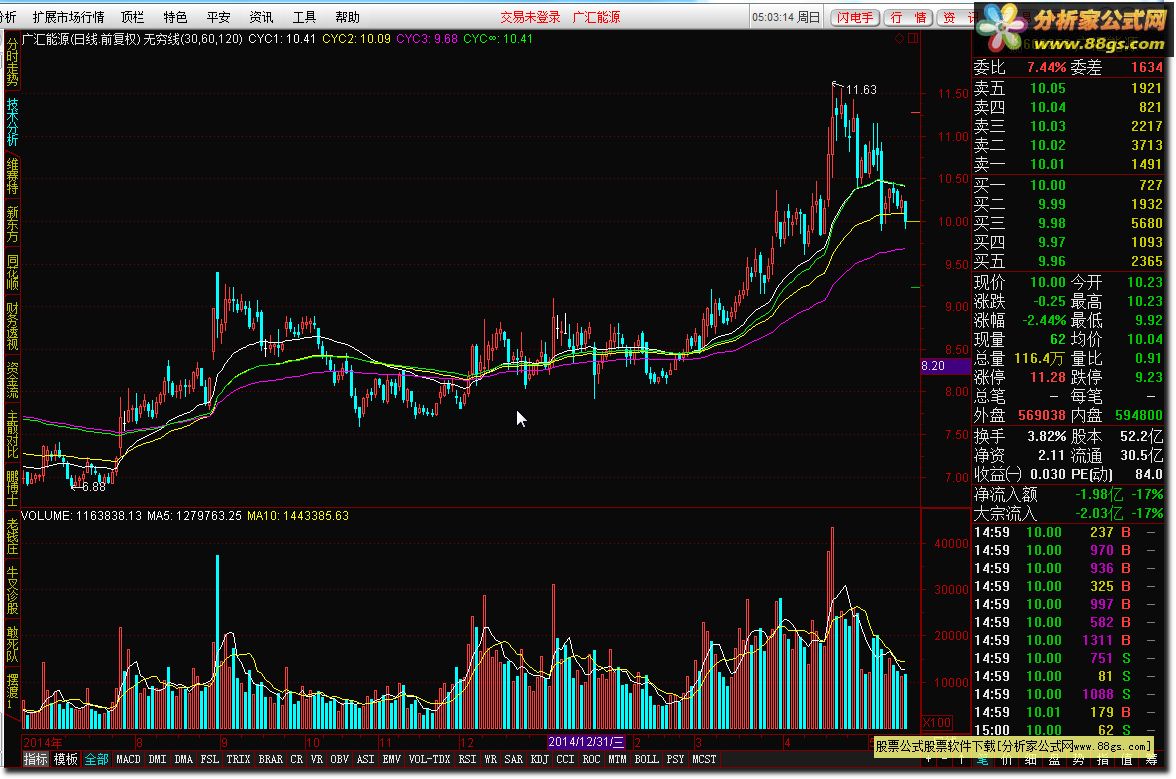Viewport: 1176px width, 779px height.
Task: Show the 财务透视 sidebar tab
Action: [12, 327]
